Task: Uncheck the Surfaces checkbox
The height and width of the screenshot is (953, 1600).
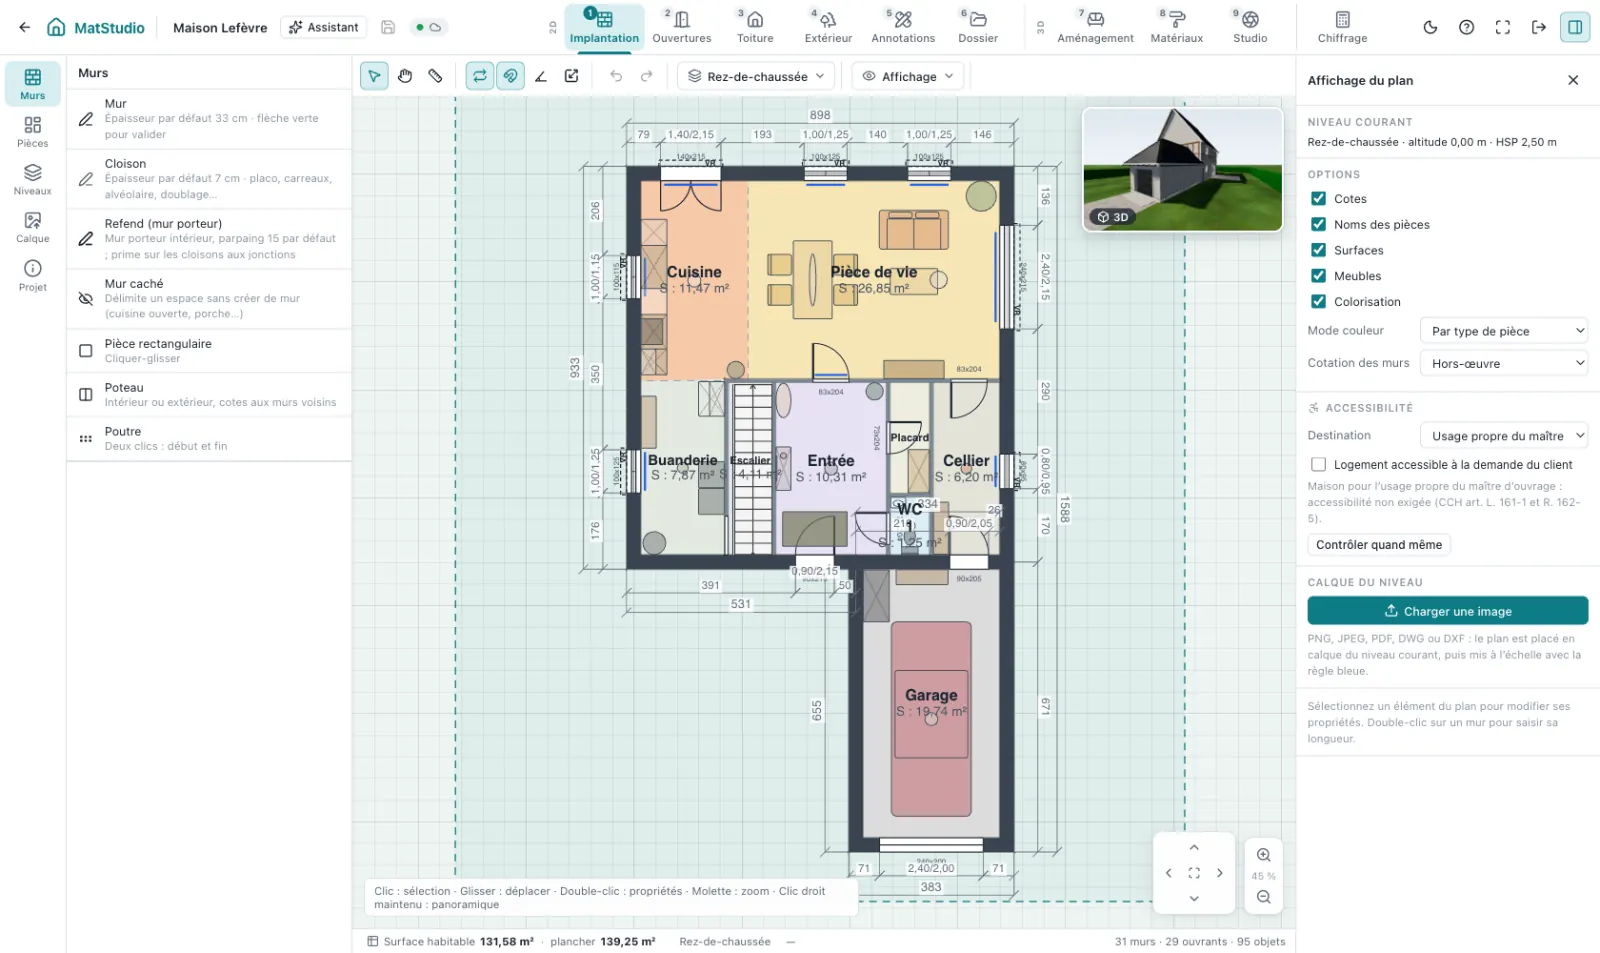Action: [1318, 250]
